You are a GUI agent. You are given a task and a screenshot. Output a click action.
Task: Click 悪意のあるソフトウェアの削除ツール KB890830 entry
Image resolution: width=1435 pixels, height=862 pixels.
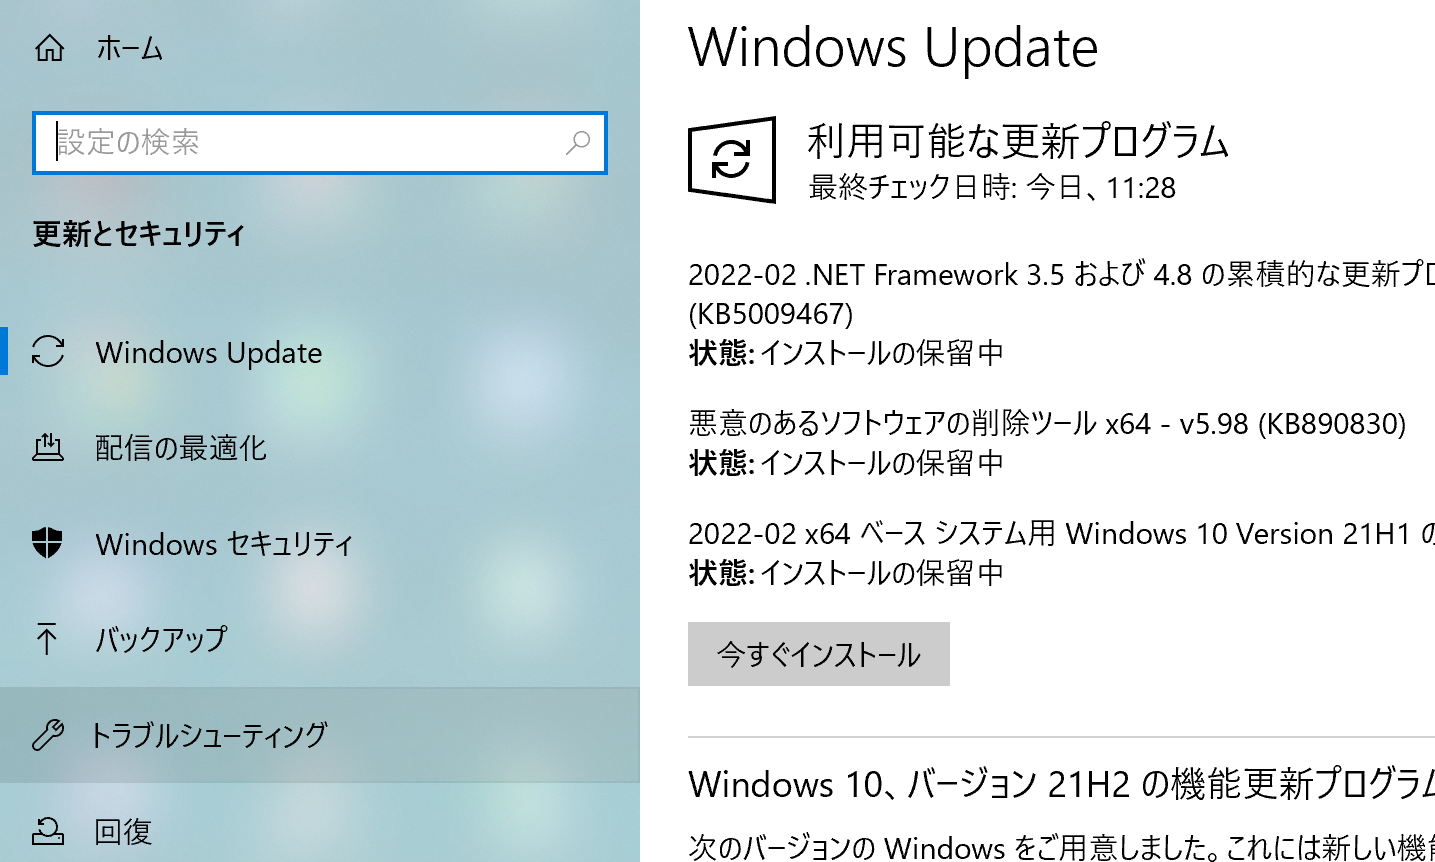pyautogui.click(x=1047, y=423)
